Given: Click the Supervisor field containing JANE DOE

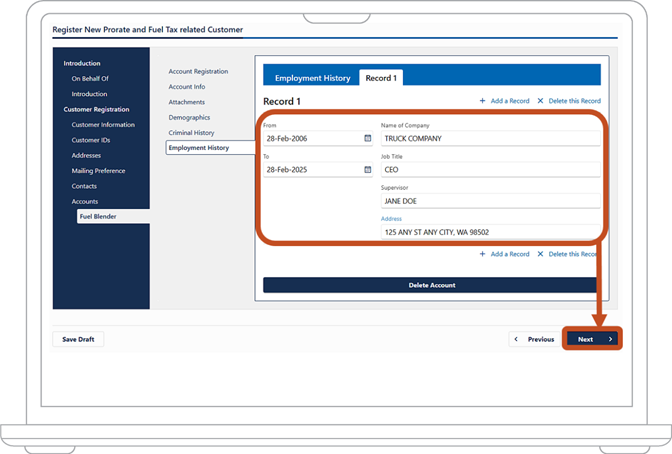Looking at the screenshot, I should pos(490,201).
